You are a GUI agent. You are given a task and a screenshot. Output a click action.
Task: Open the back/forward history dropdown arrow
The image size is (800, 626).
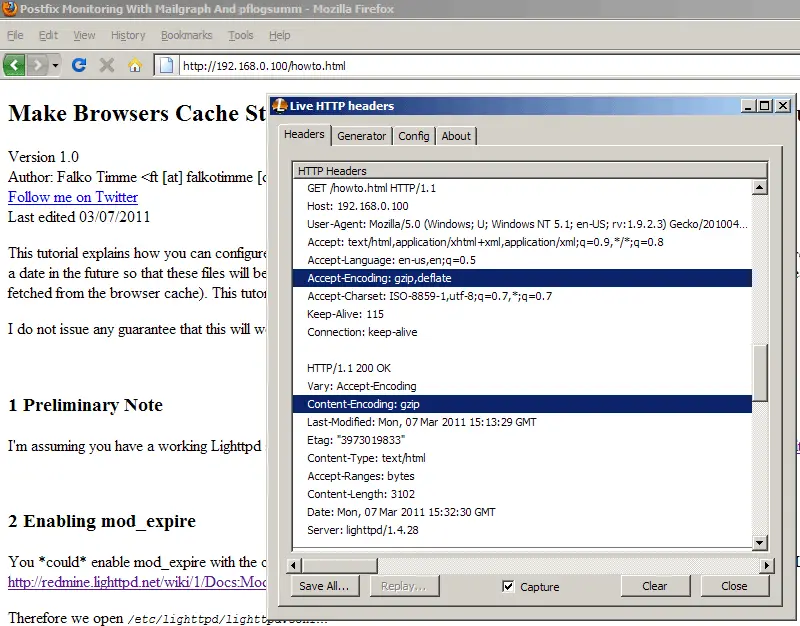click(x=55, y=65)
